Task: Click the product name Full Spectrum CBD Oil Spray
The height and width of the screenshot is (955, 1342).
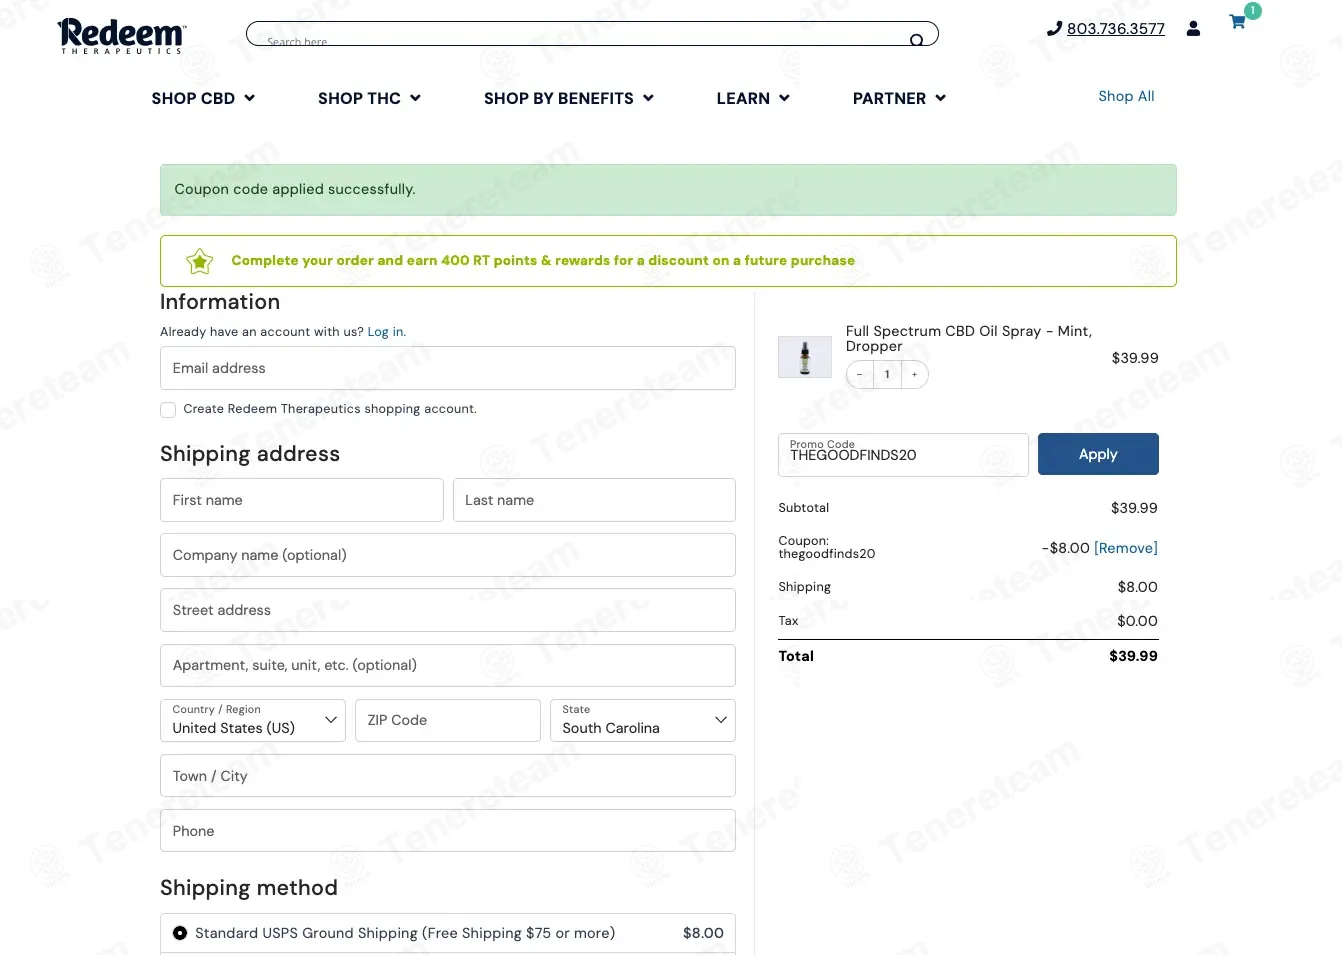Action: click(968, 339)
